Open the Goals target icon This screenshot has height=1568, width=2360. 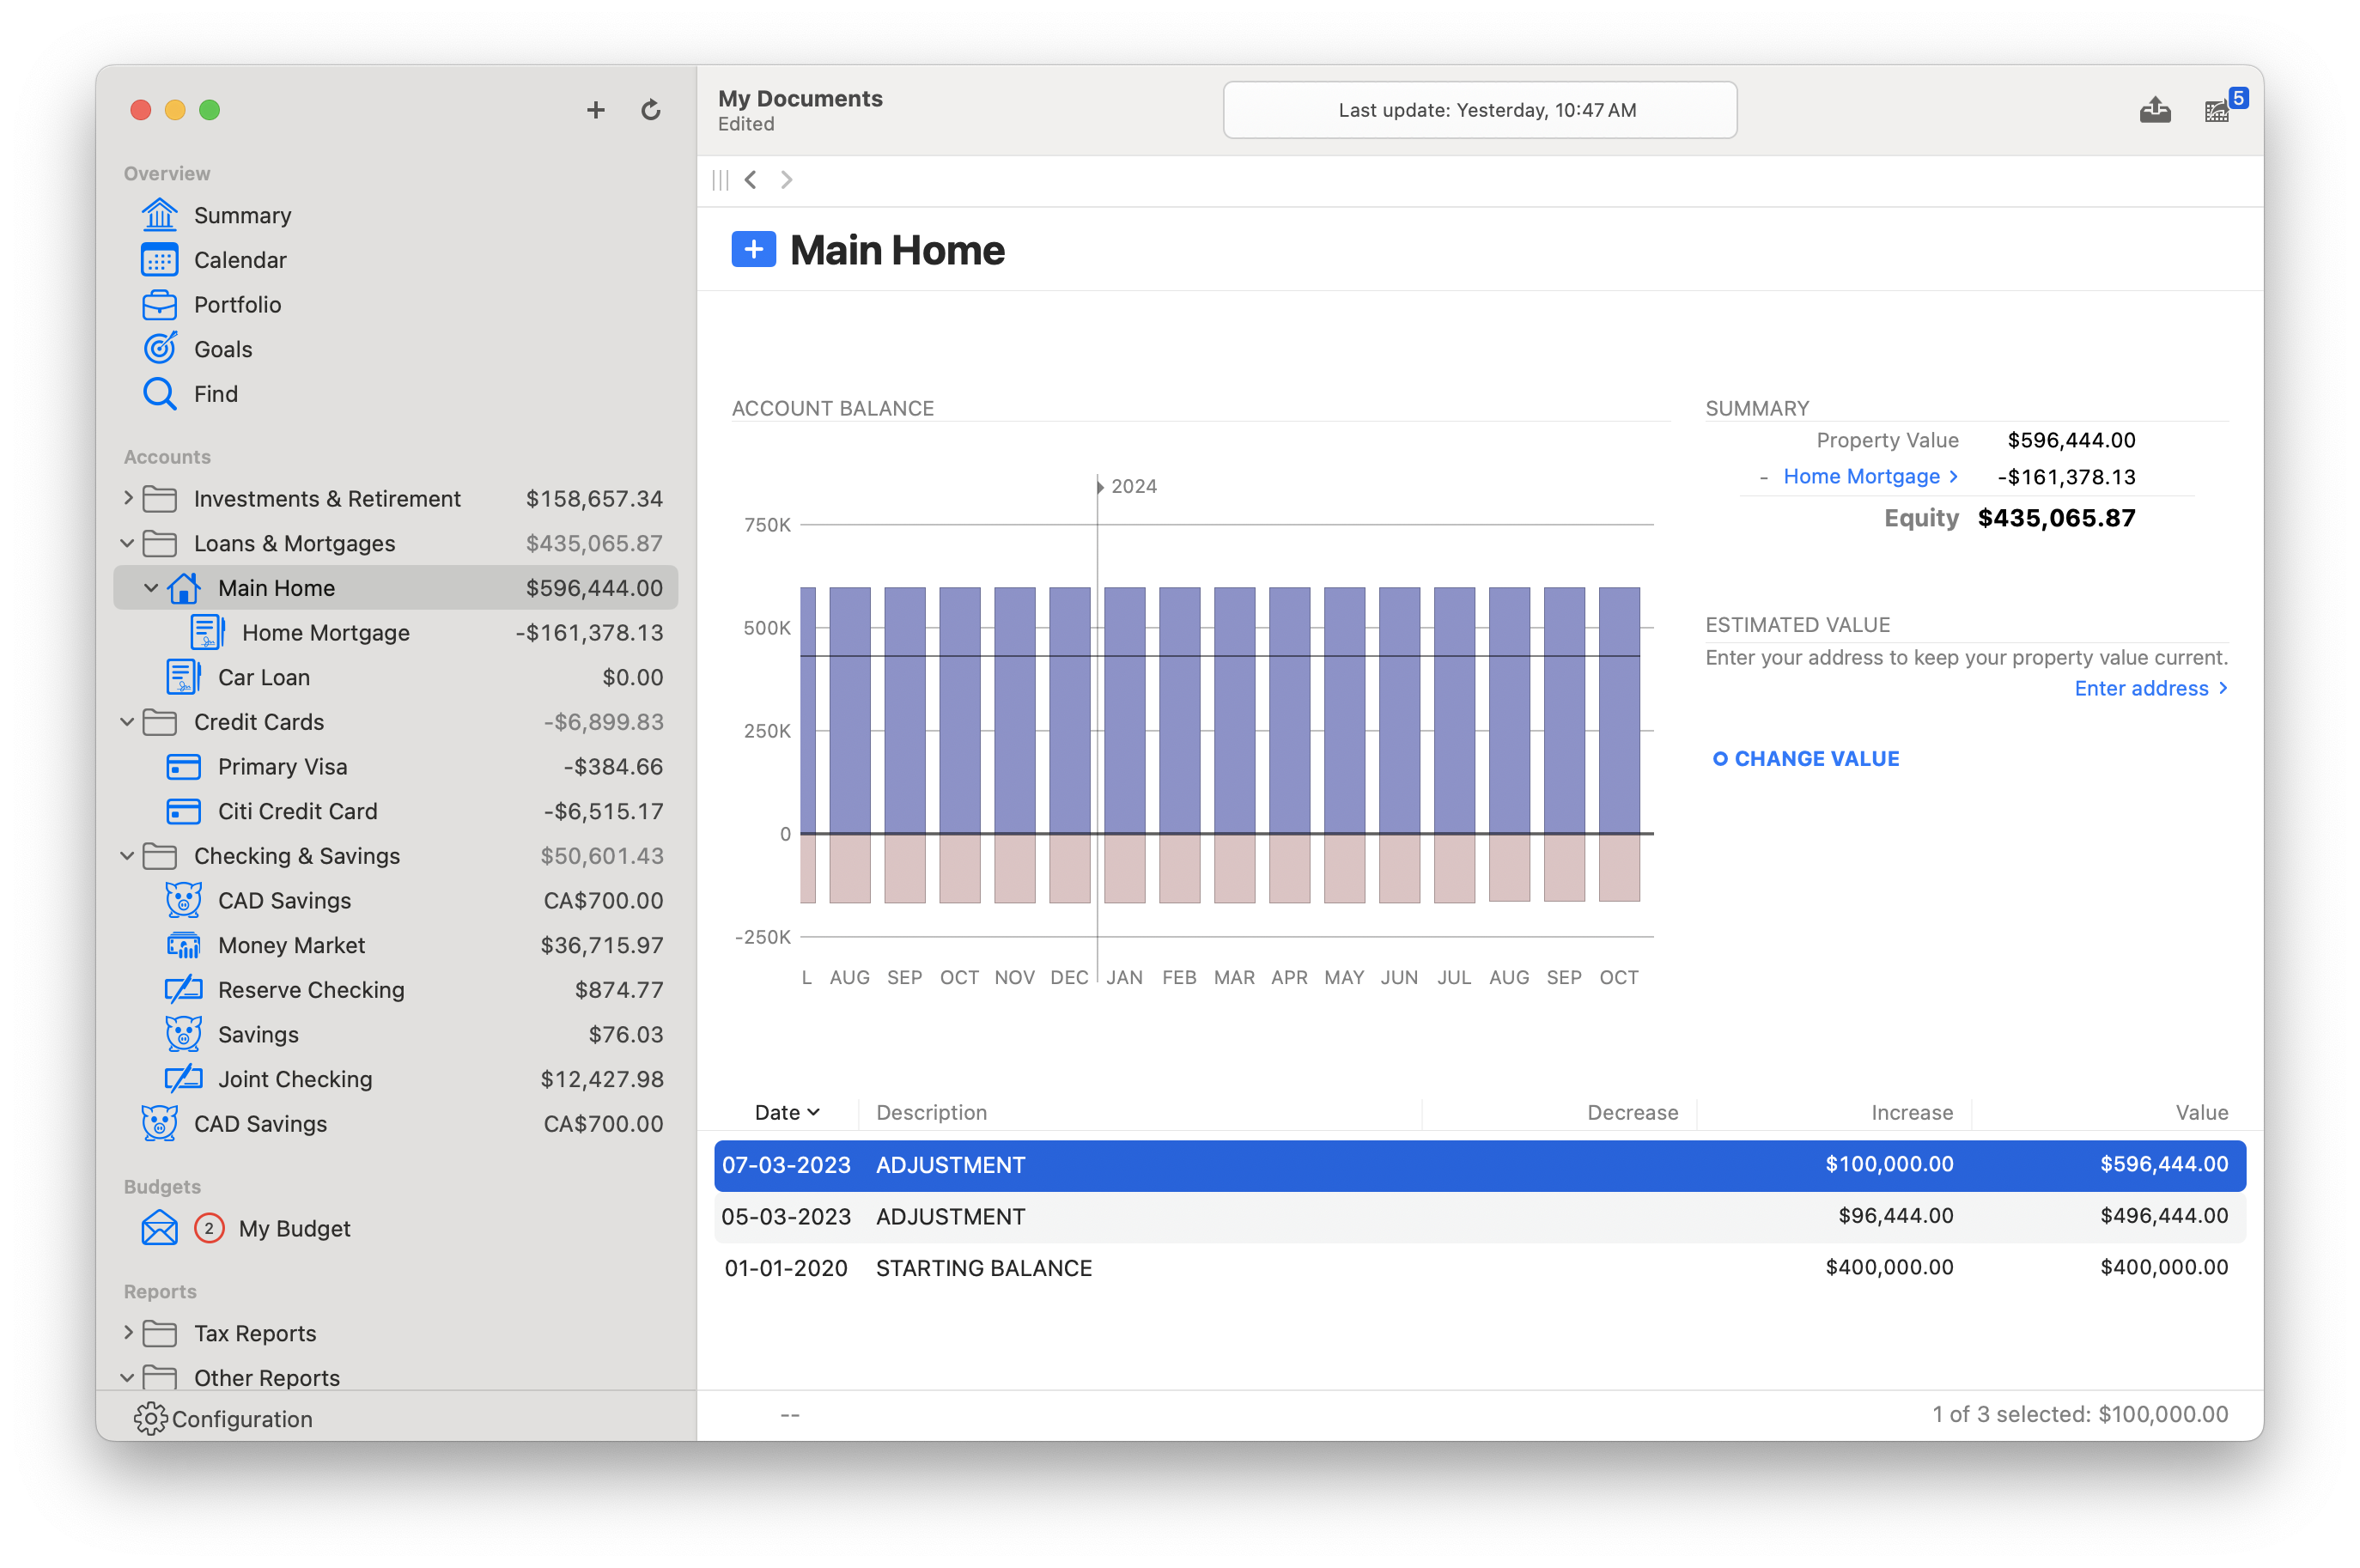click(x=159, y=349)
